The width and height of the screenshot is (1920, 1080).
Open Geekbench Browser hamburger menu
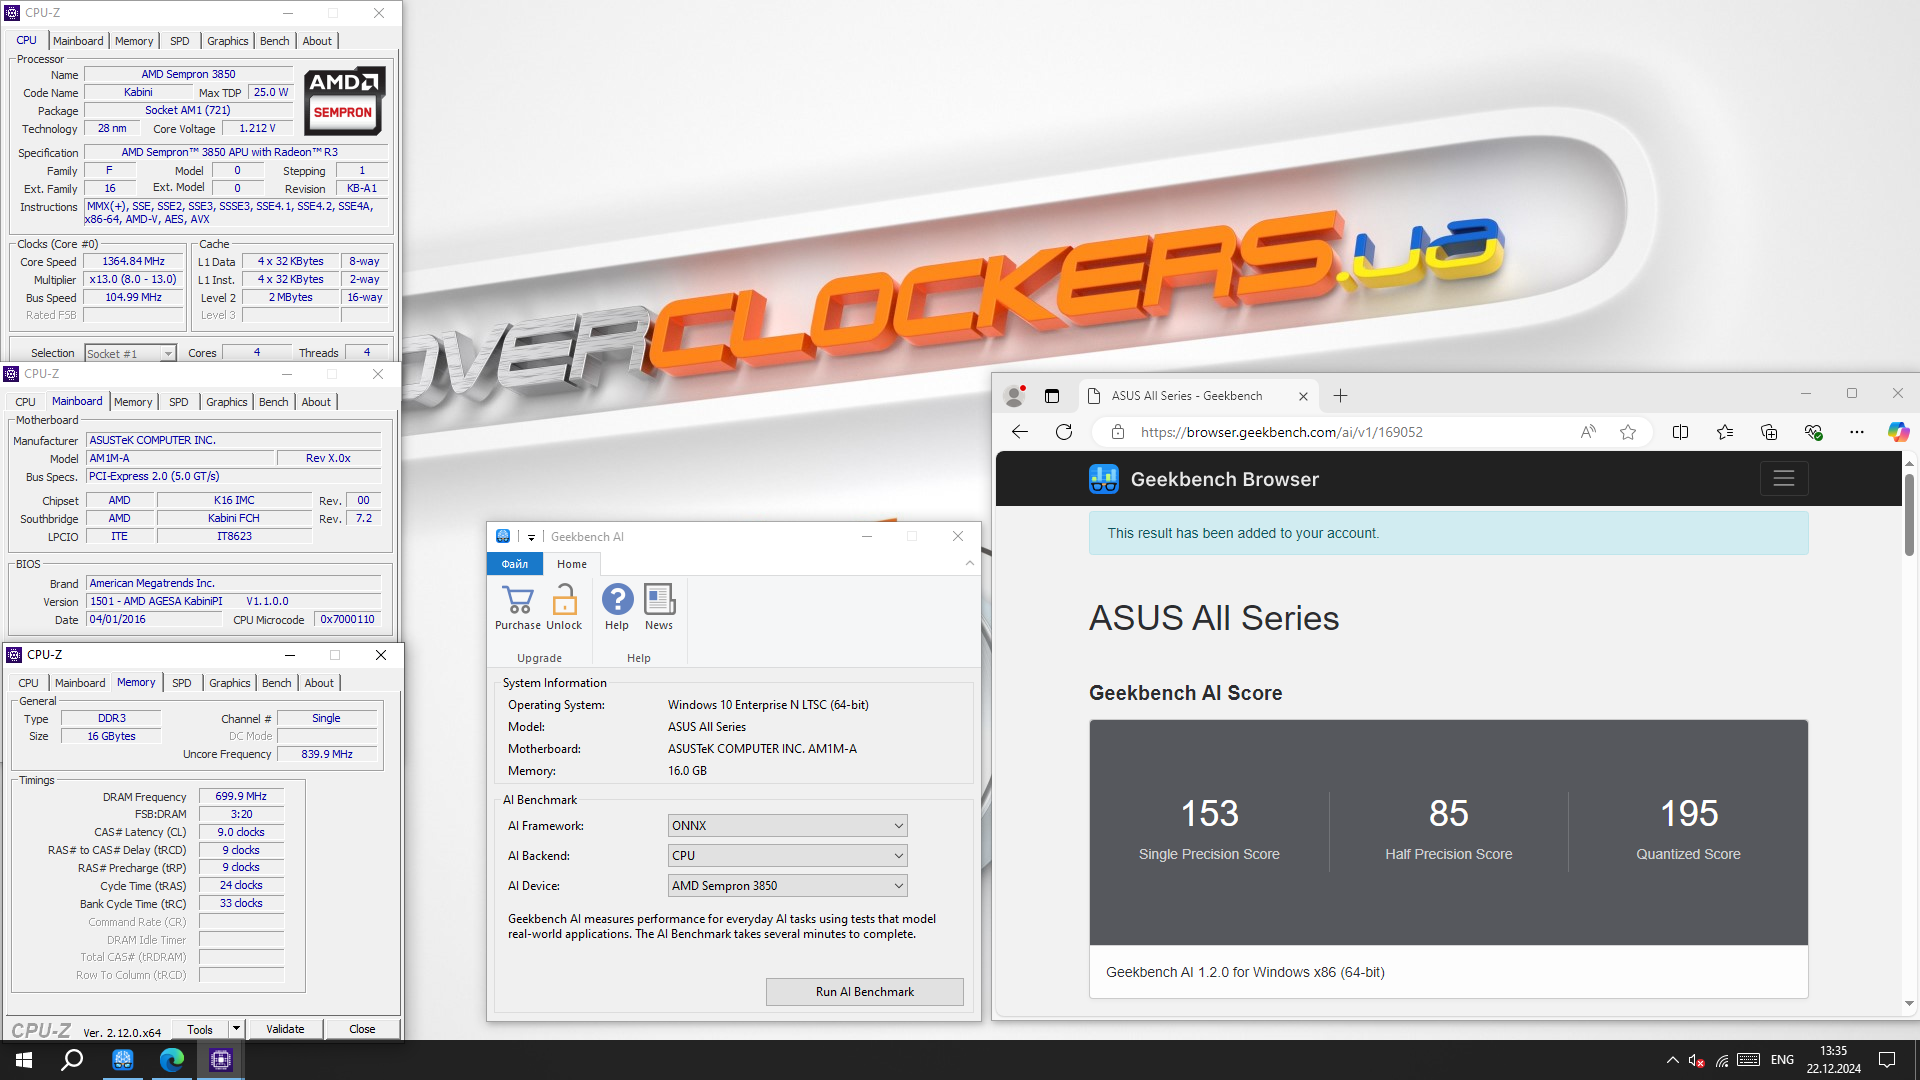point(1783,479)
